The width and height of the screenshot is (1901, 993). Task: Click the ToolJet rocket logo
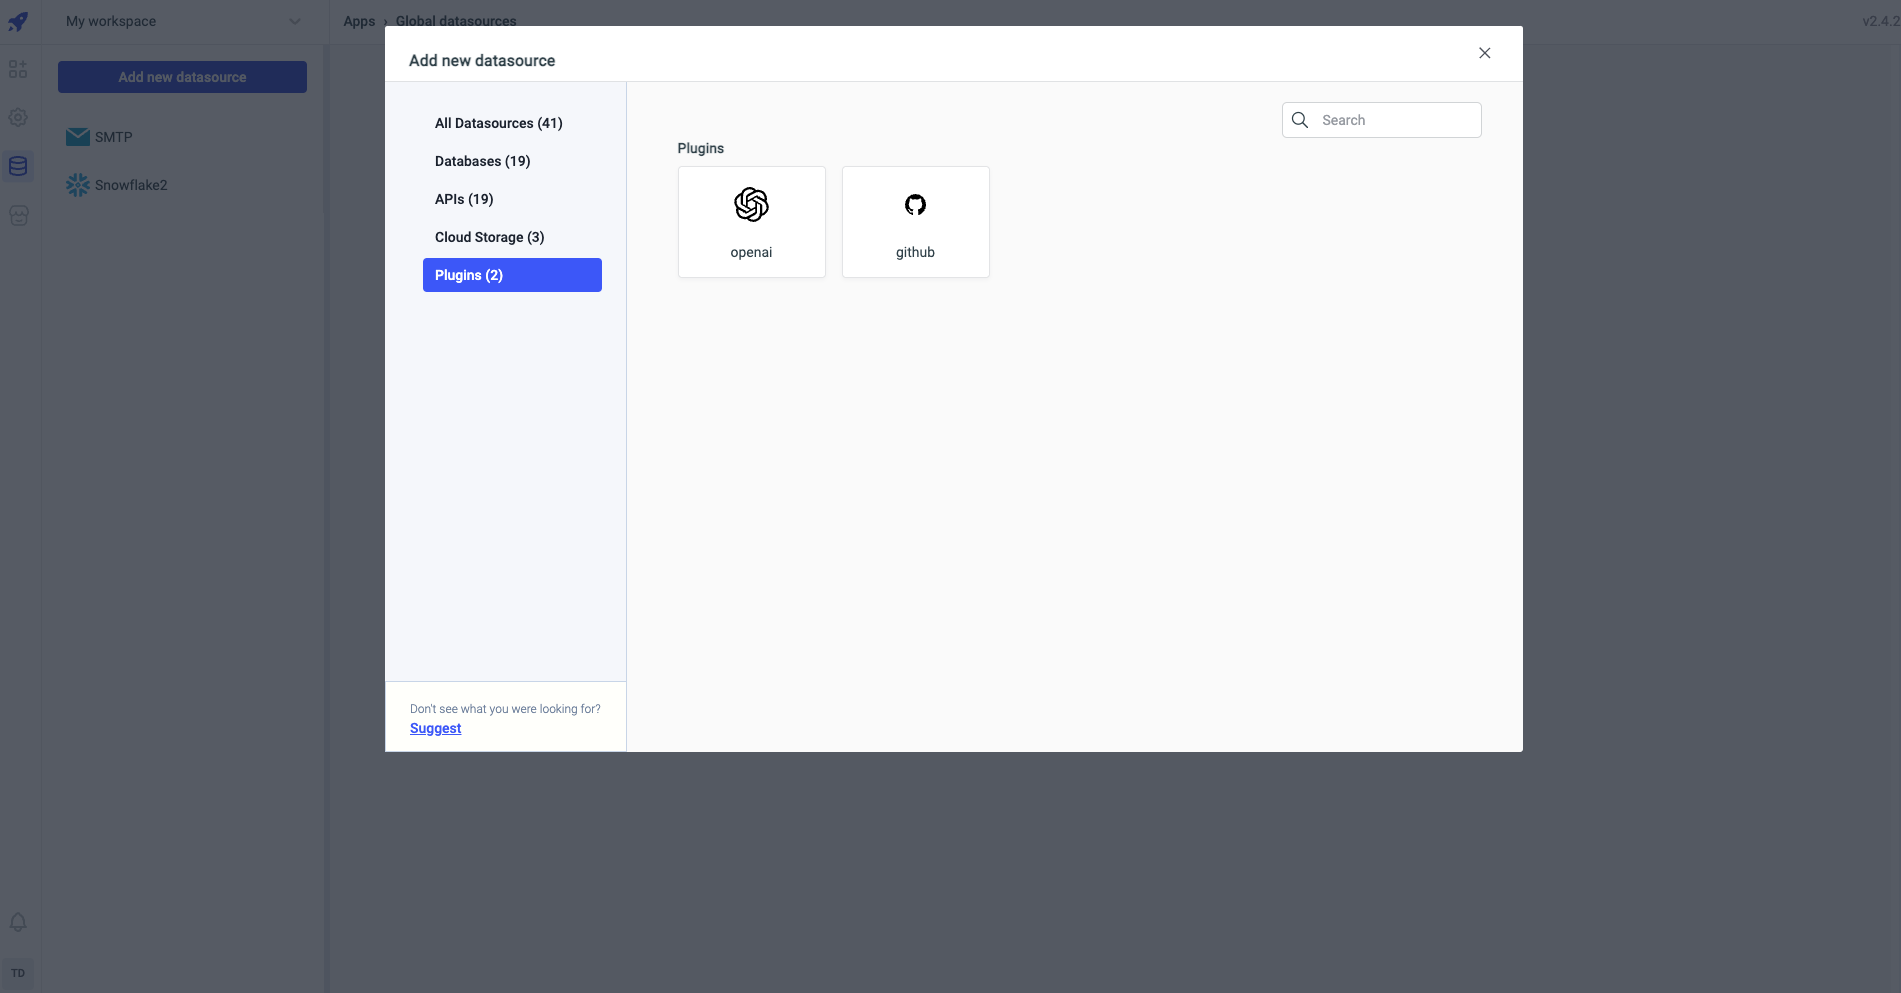18,21
